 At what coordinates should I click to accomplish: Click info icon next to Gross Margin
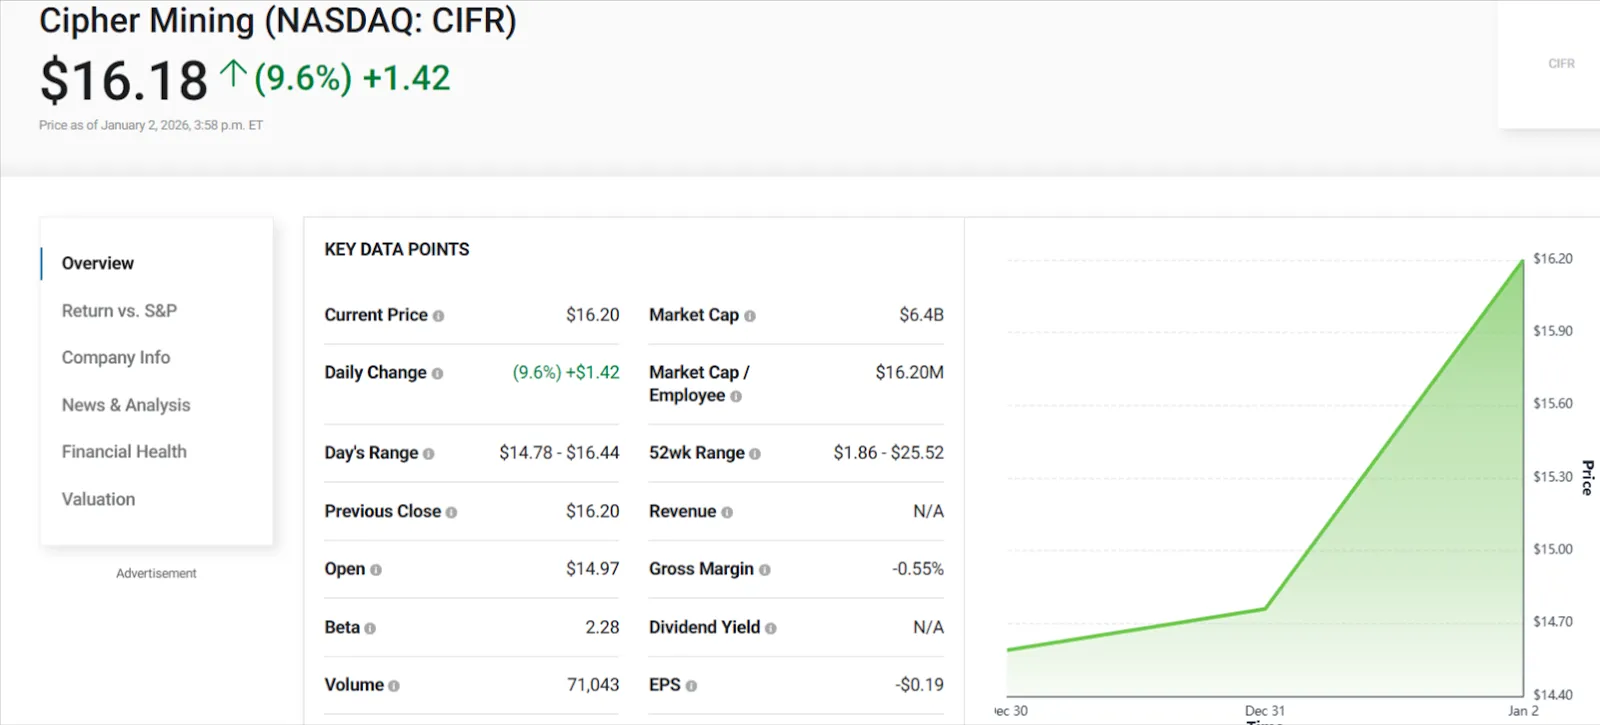pyautogui.click(x=765, y=570)
